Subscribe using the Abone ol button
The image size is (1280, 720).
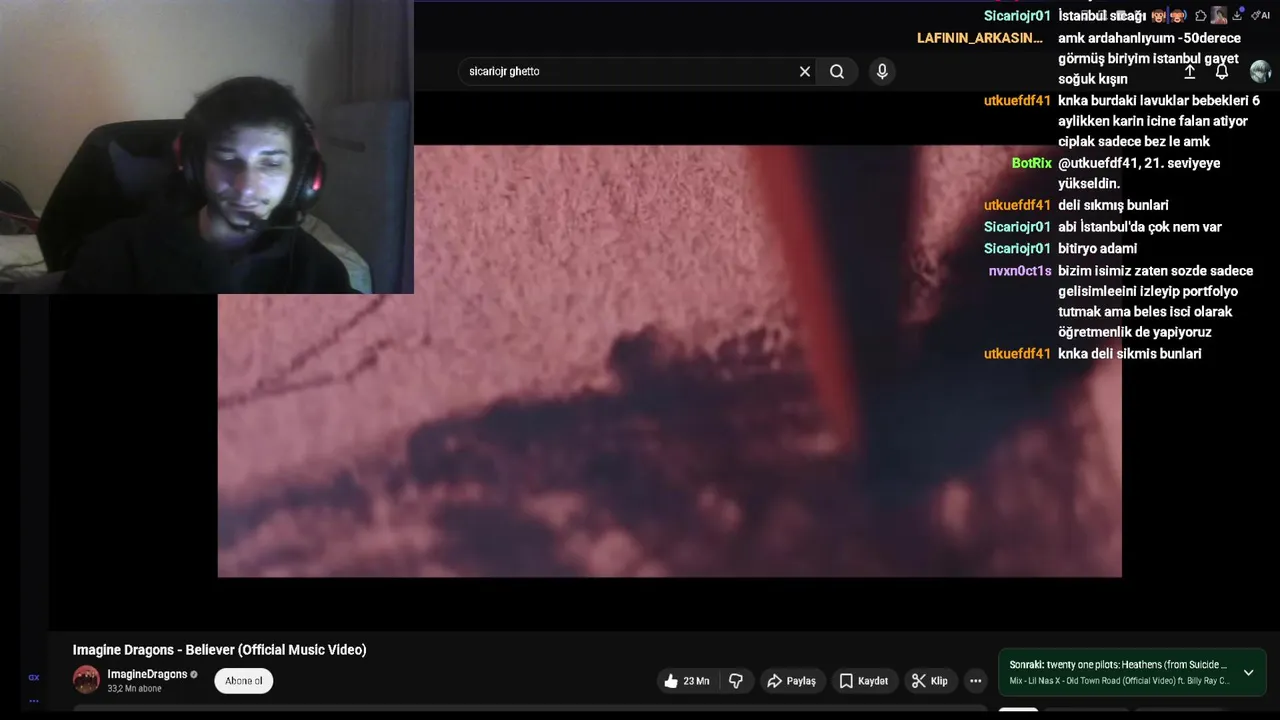pos(243,681)
